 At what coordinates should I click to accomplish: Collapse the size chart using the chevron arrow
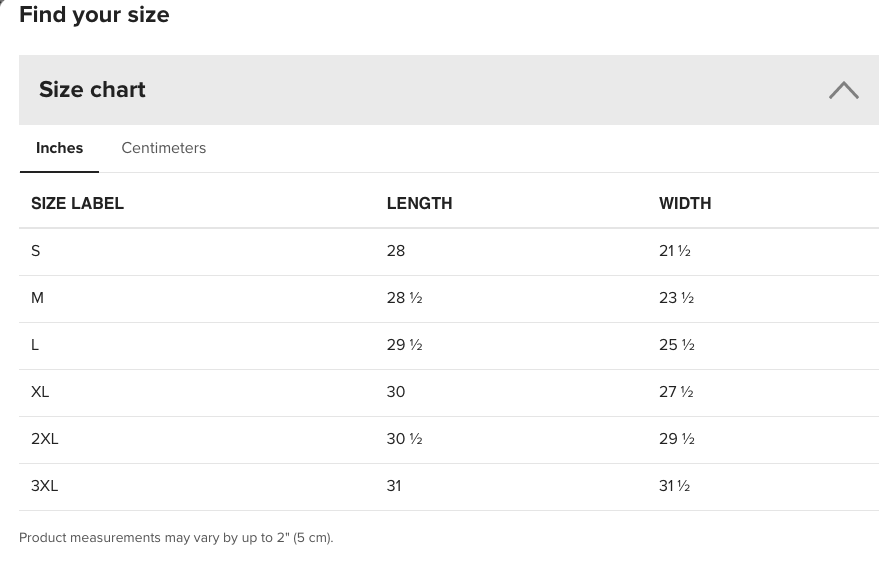click(843, 90)
